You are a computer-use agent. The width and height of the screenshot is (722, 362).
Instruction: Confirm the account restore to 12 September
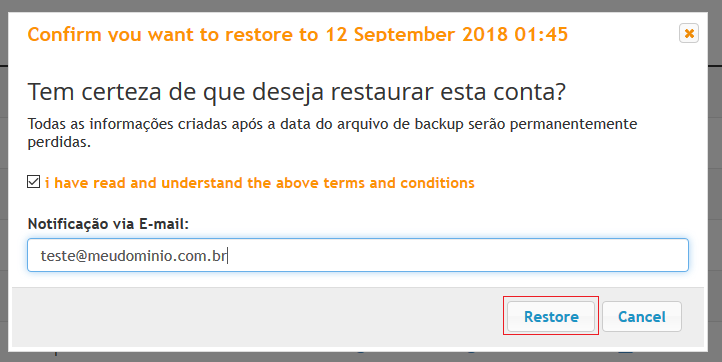(x=551, y=316)
